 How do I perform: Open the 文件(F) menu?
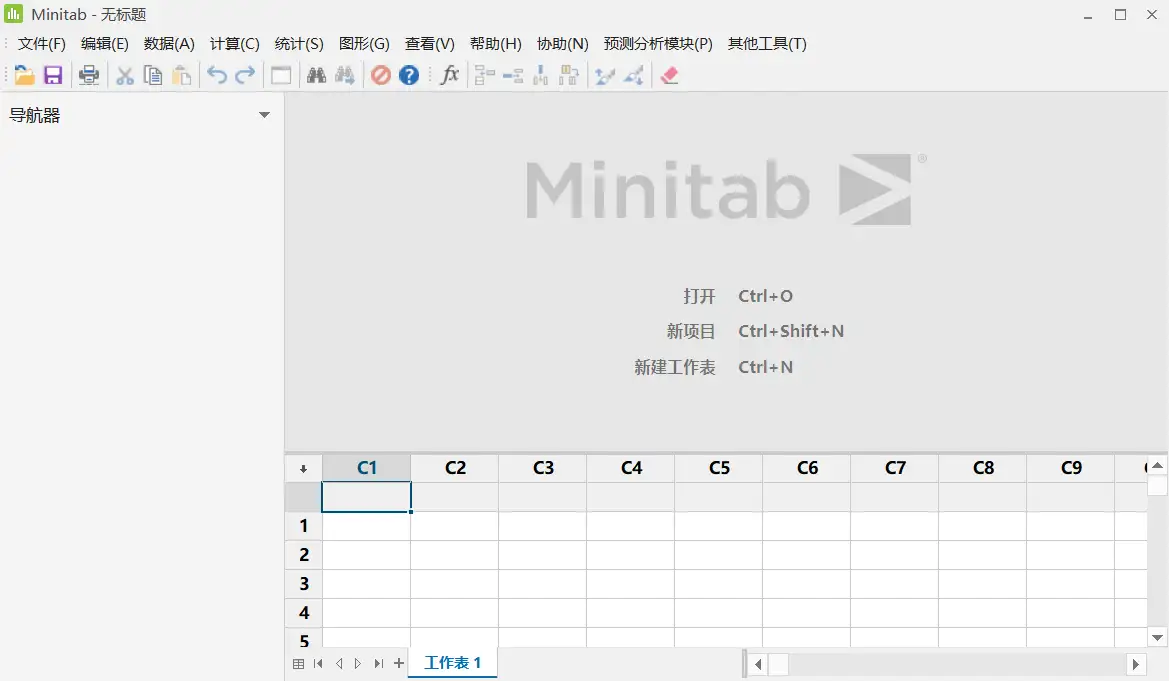click(x=42, y=44)
